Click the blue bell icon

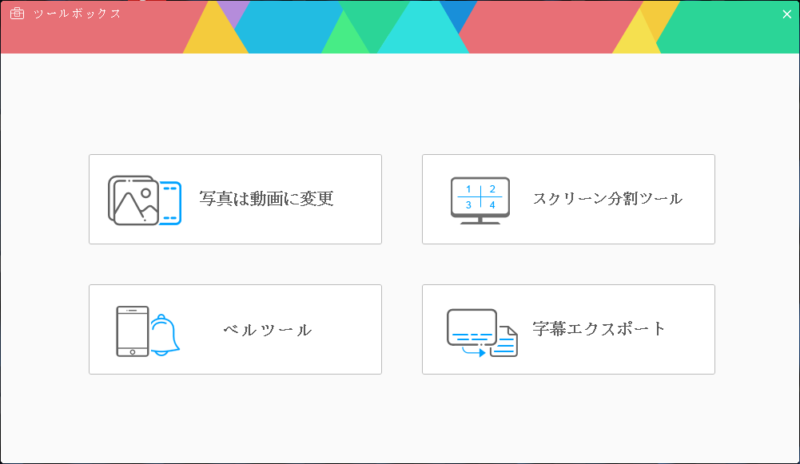(164, 335)
